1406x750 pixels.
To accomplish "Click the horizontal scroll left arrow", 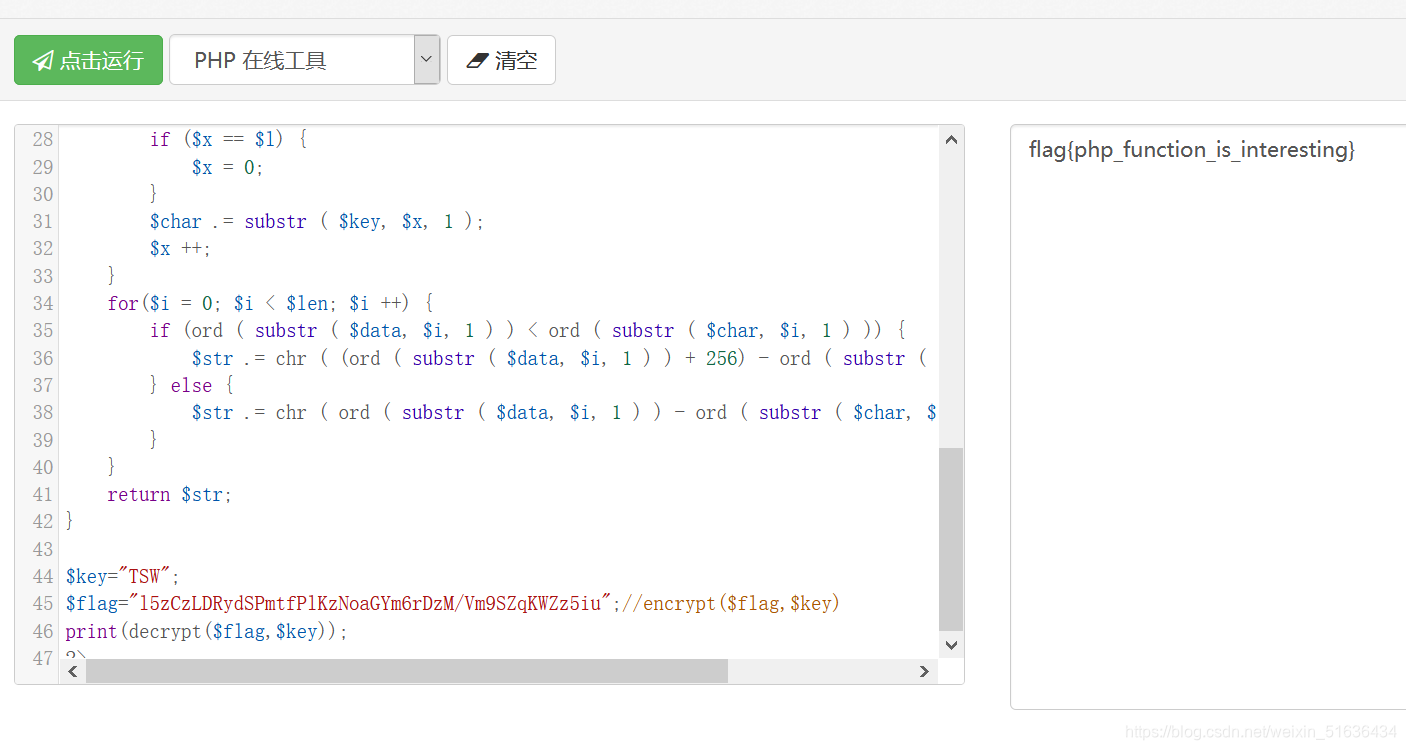I will (73, 672).
